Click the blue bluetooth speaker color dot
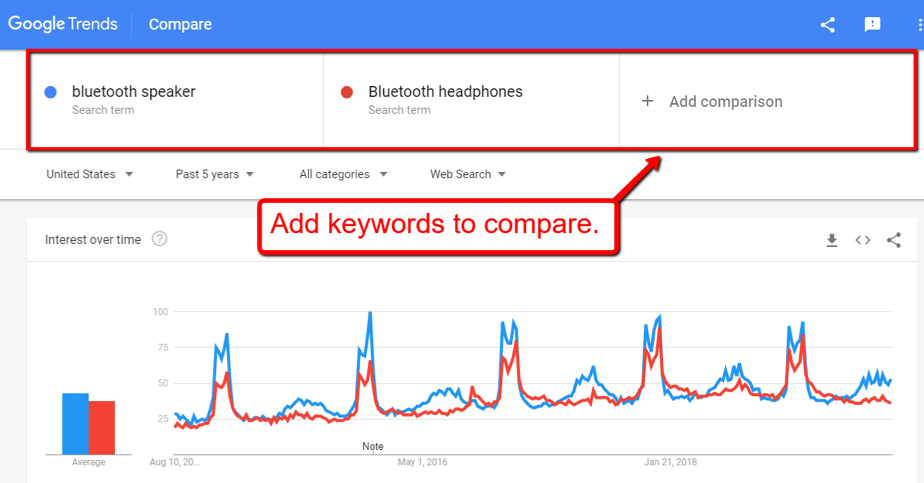This screenshot has height=483, width=924. click(51, 92)
